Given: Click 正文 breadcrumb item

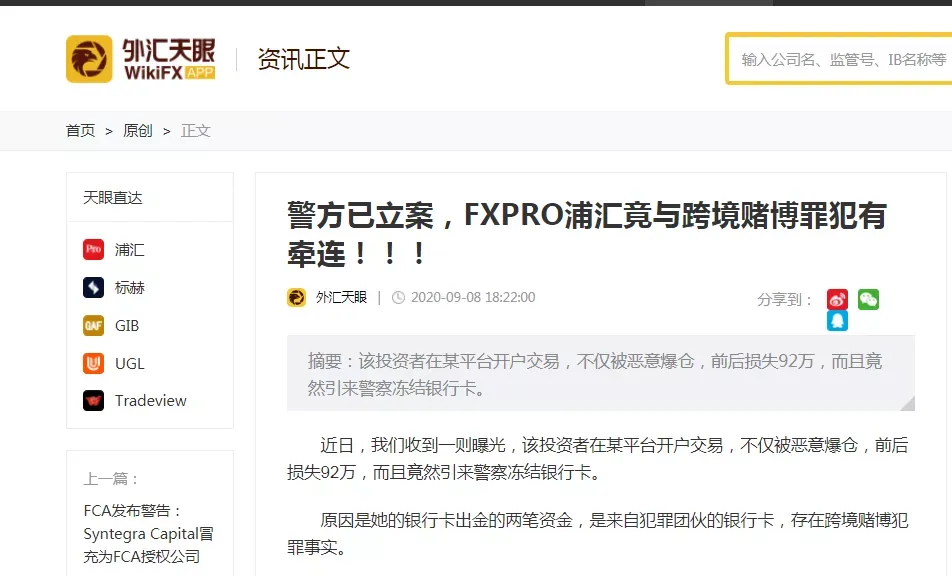Looking at the screenshot, I should (x=195, y=130).
